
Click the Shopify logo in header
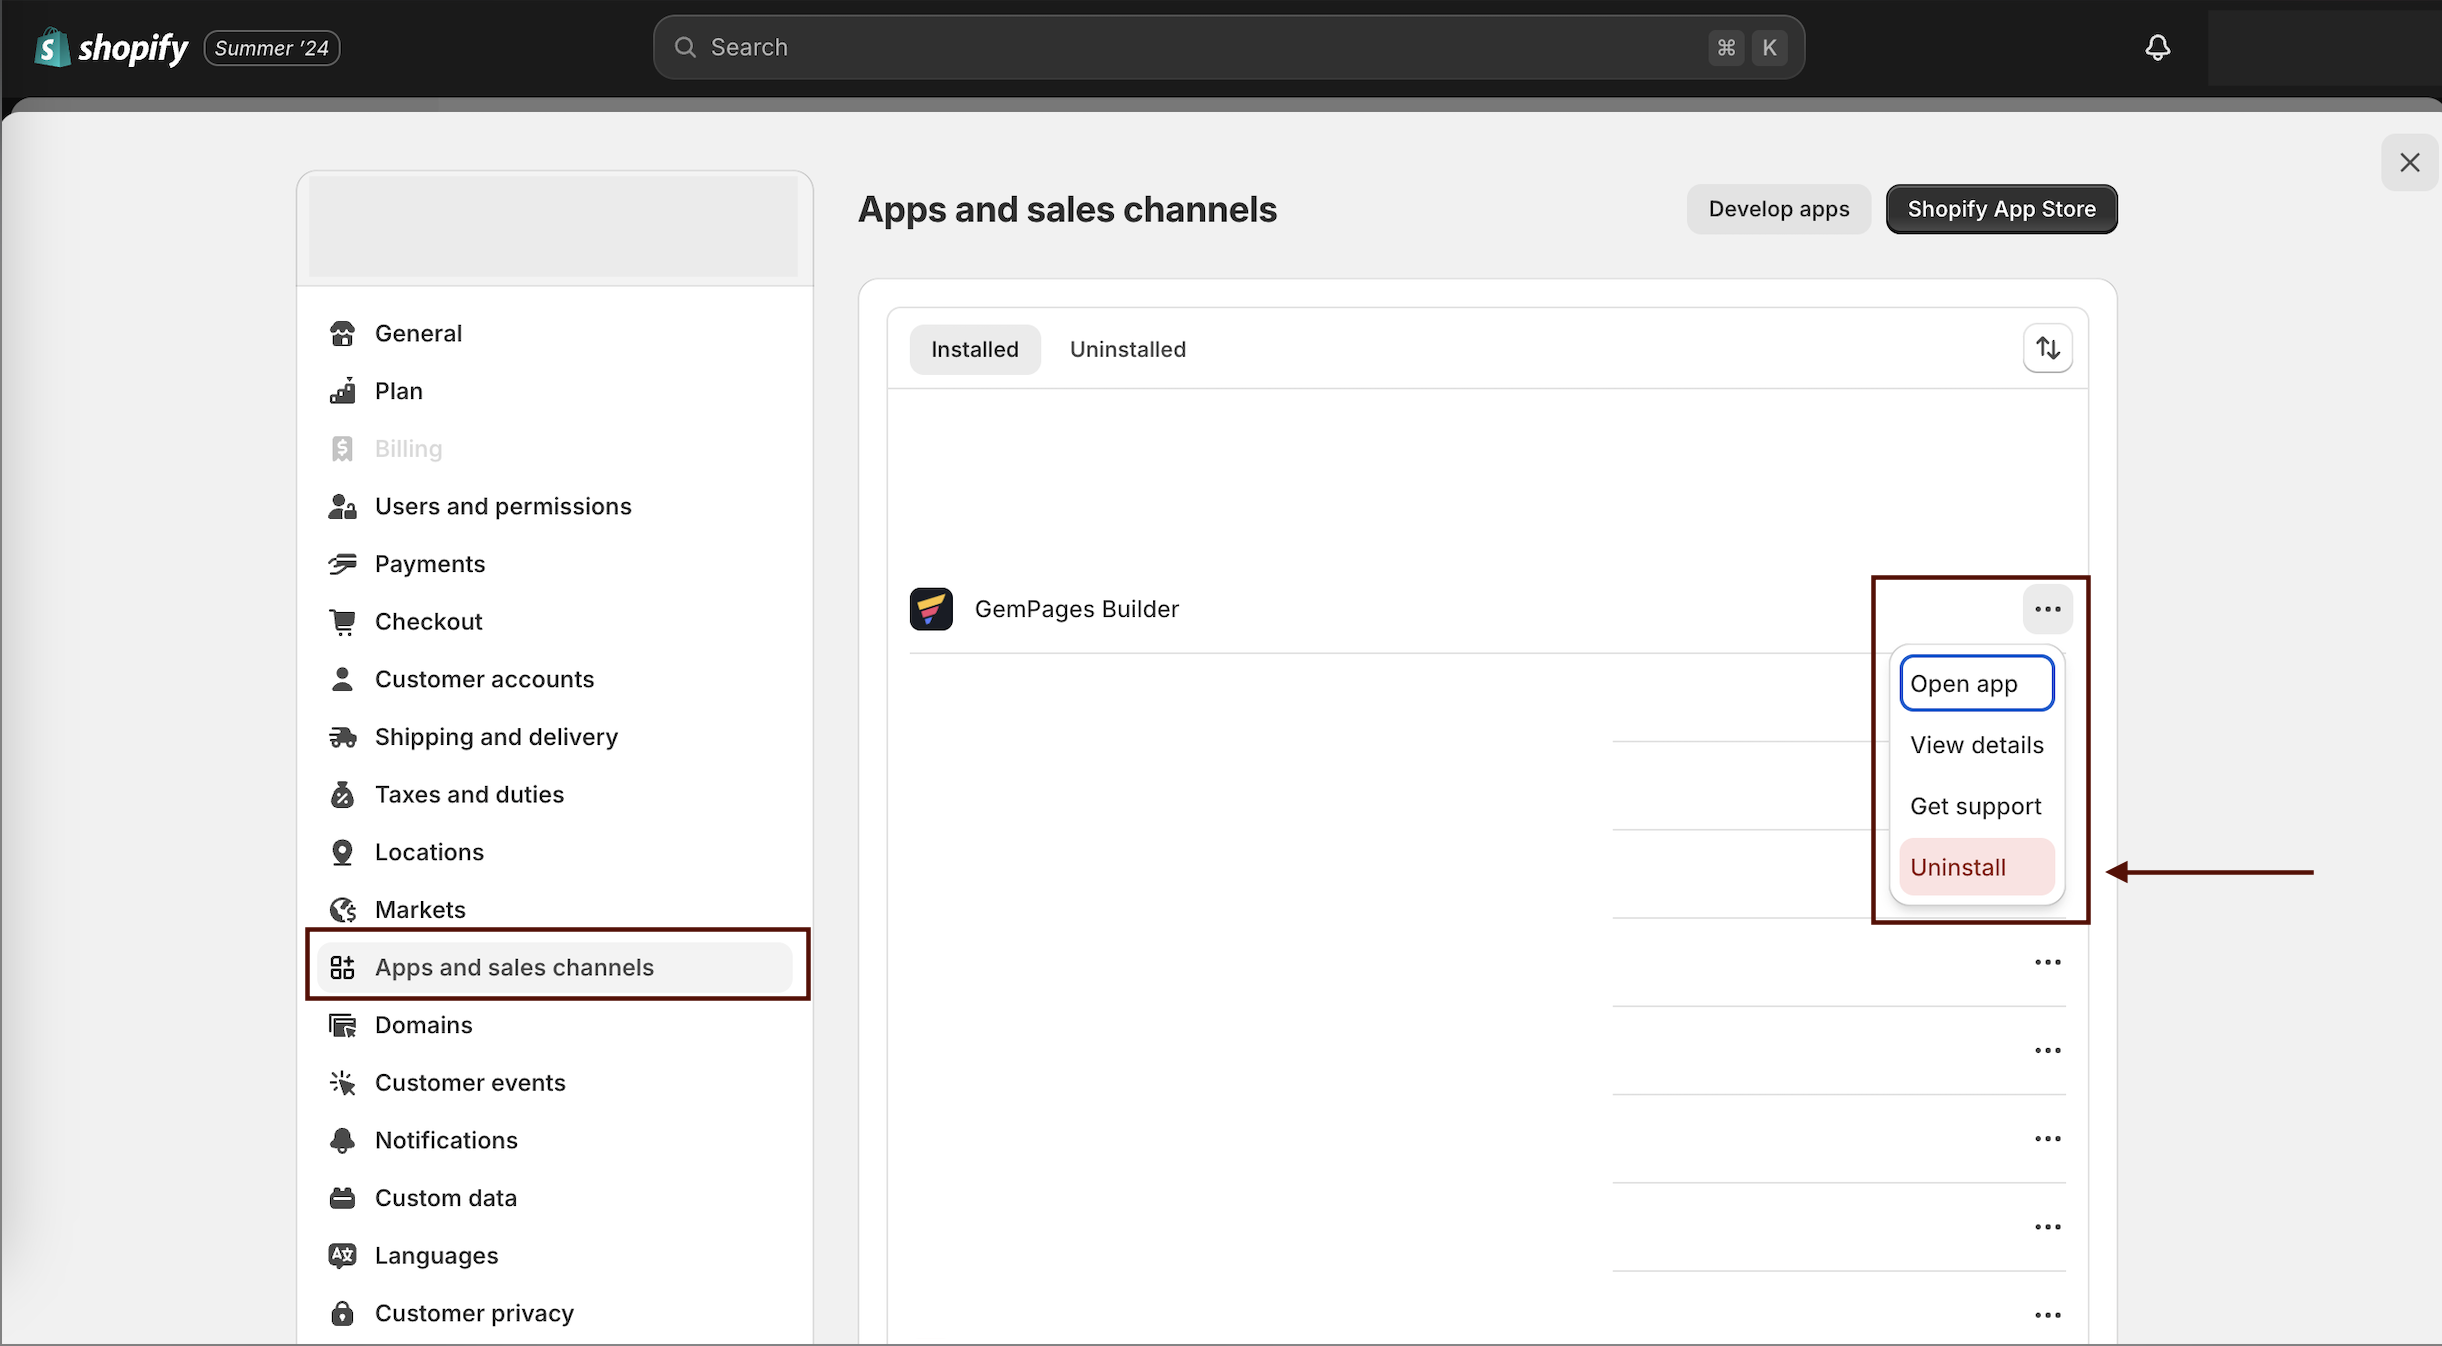[110, 47]
